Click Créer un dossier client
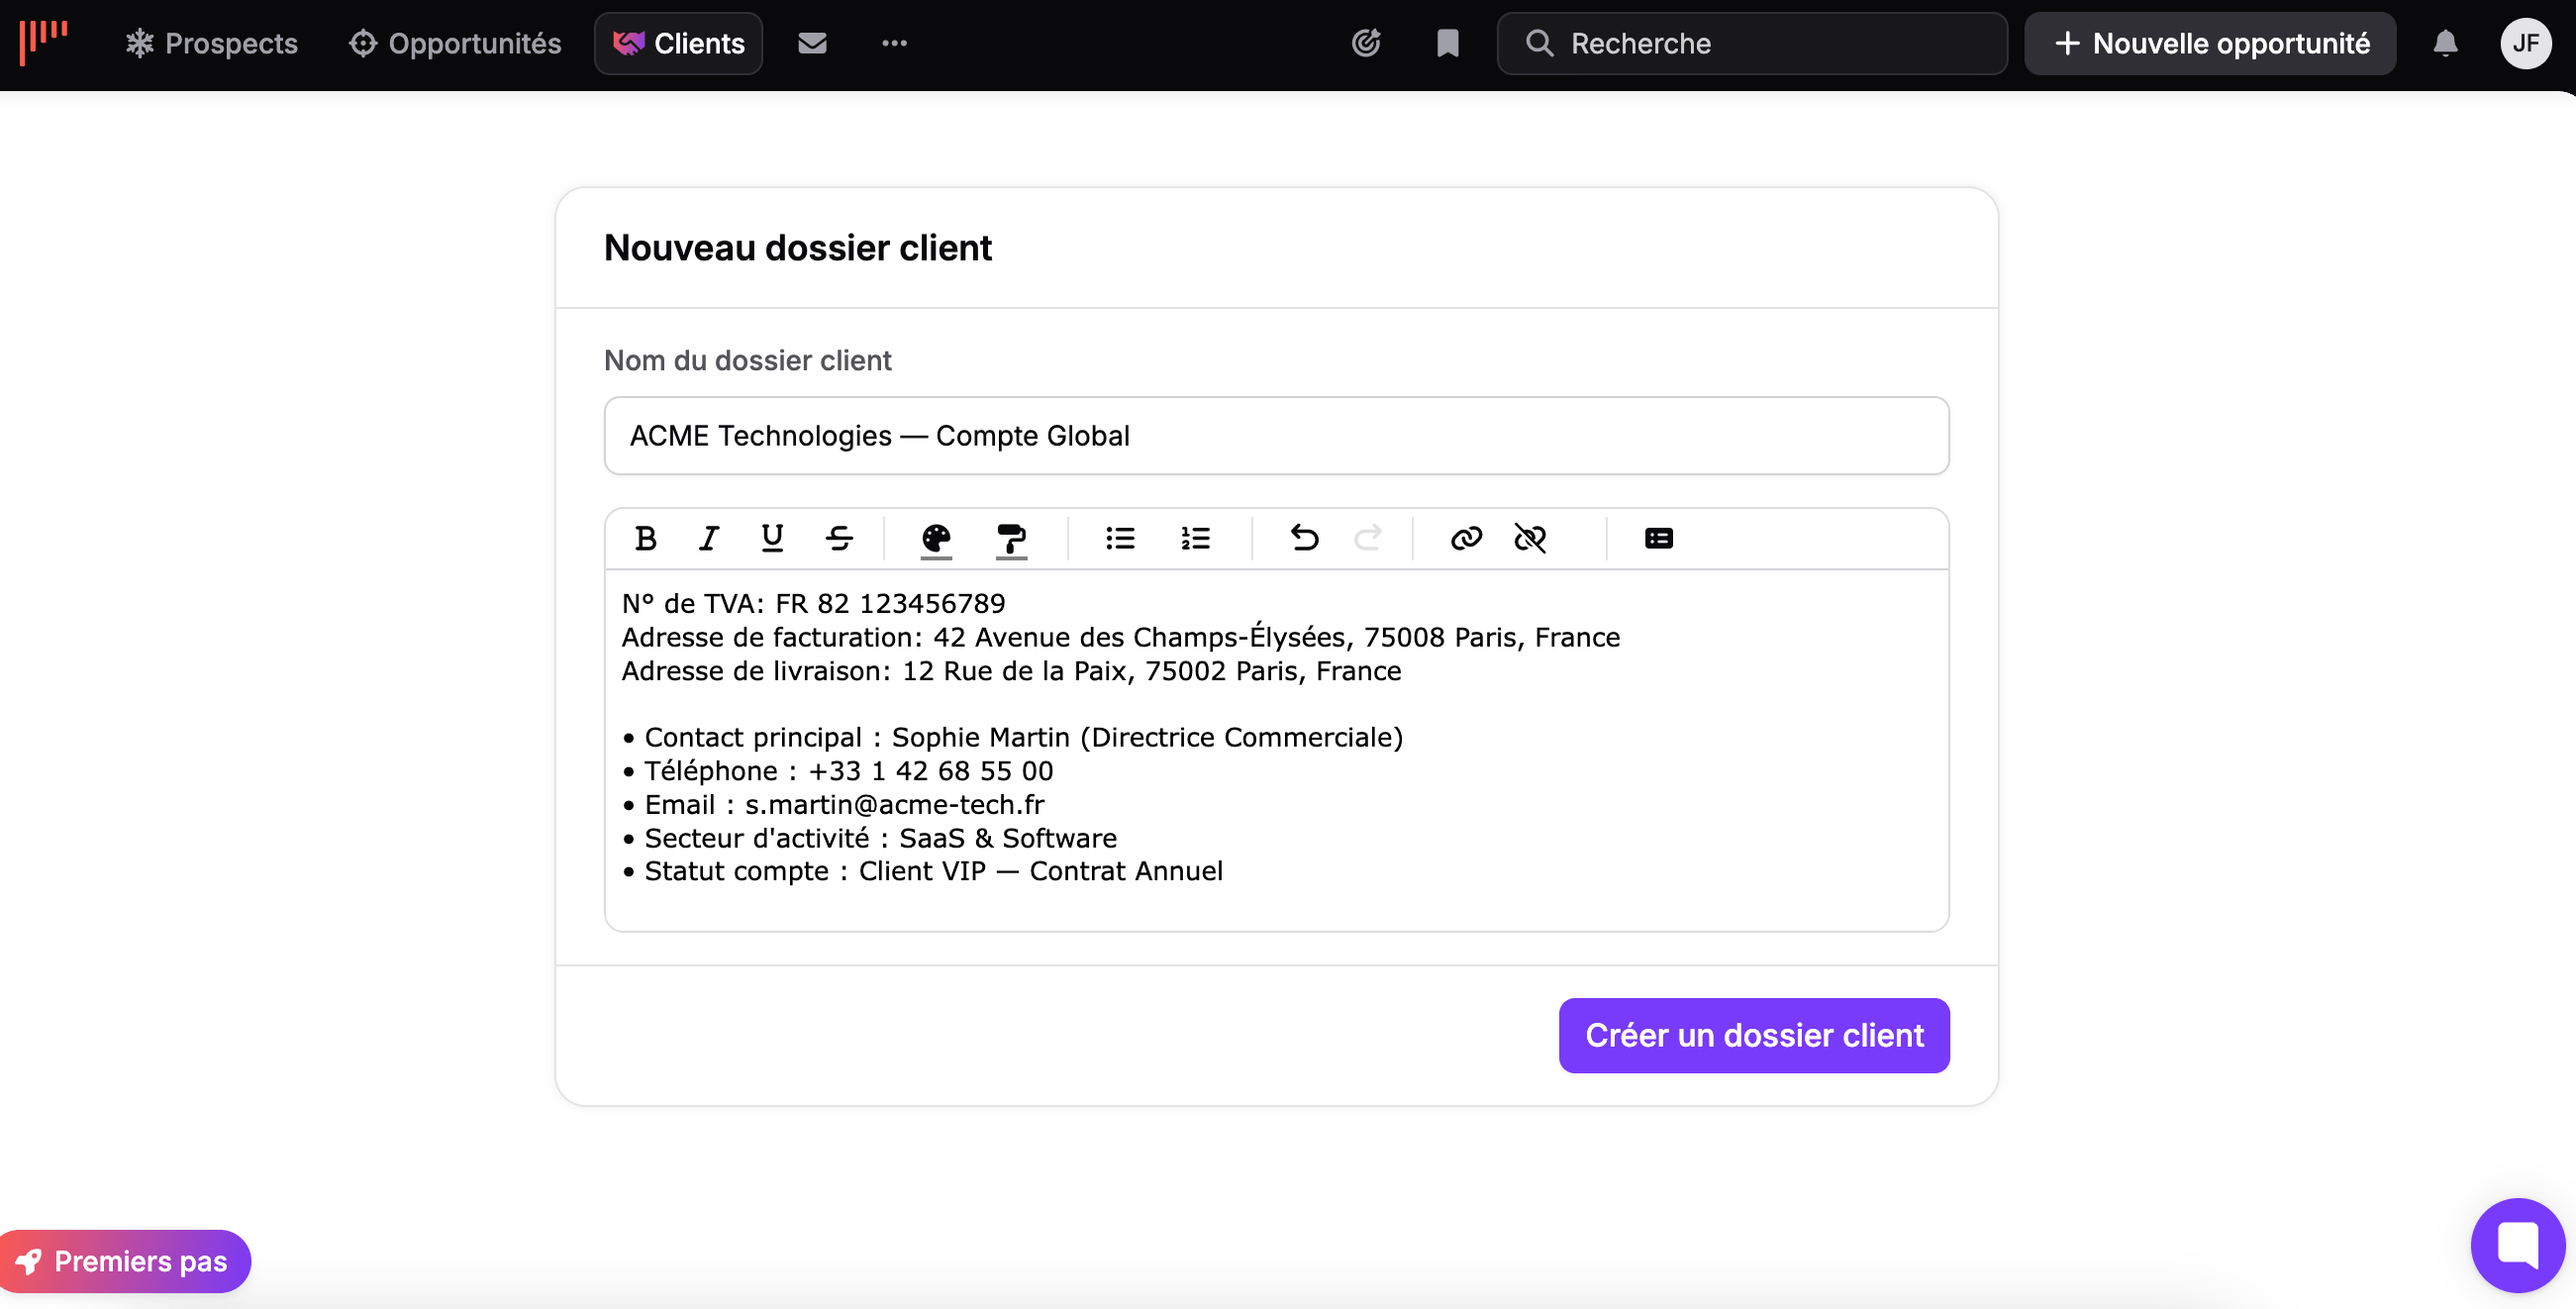This screenshot has width=2576, height=1309. [1754, 1035]
